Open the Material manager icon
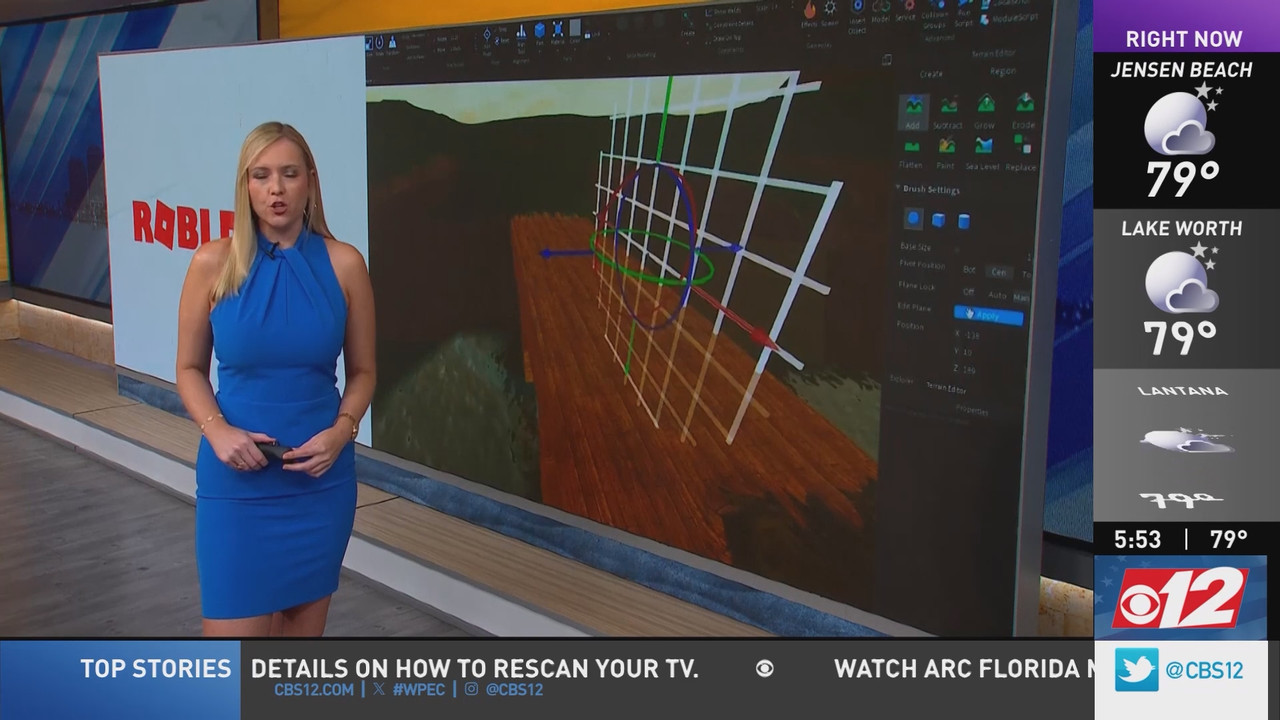This screenshot has width=1280, height=720. coord(558,29)
